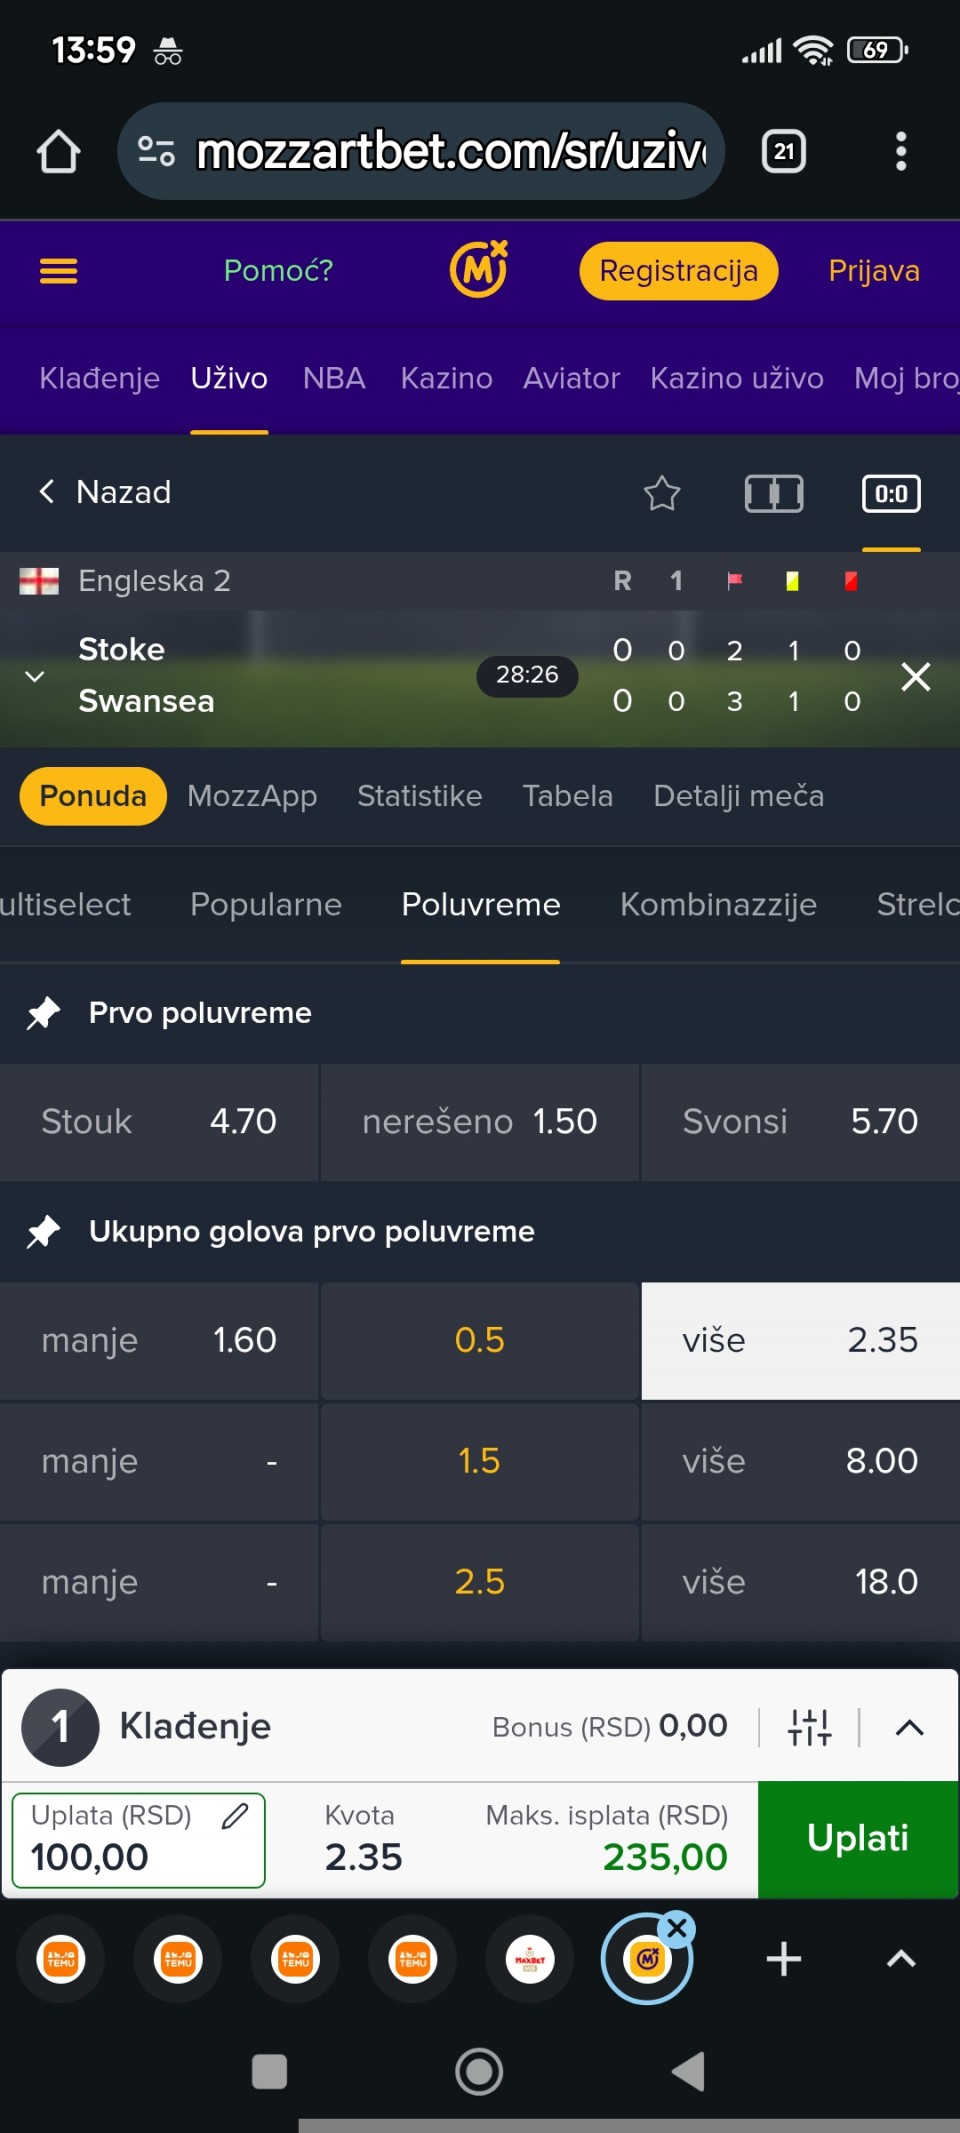Screen dimensions: 960x2133
Task: Deselect the više 2.35 odds
Action: 800,1340
